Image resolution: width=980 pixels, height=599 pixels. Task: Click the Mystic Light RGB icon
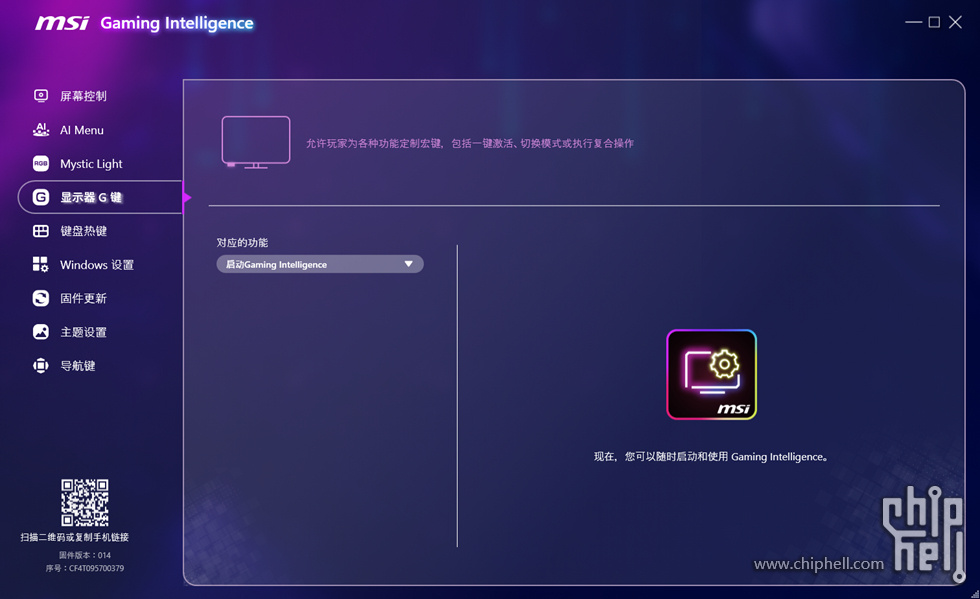[x=41, y=163]
